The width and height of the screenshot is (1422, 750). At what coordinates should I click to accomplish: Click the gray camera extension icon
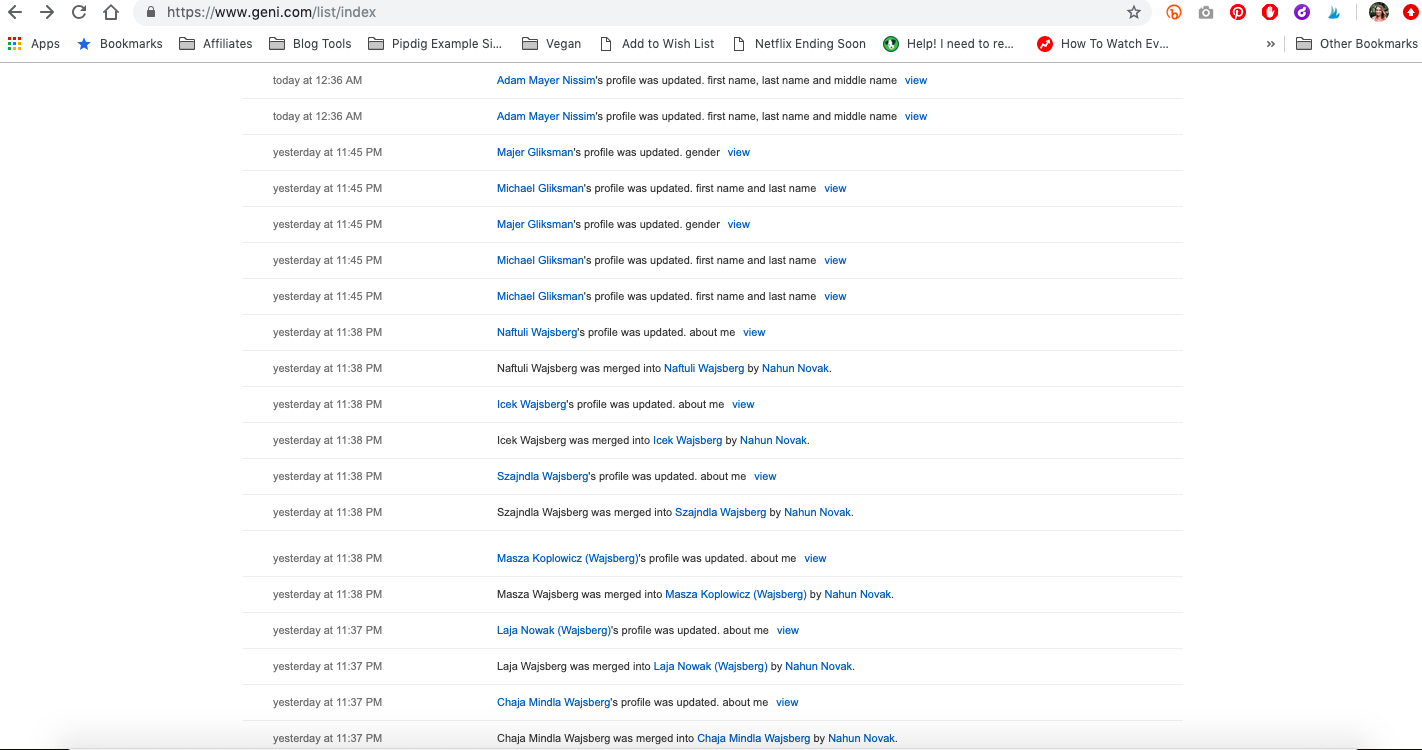[x=1206, y=13]
